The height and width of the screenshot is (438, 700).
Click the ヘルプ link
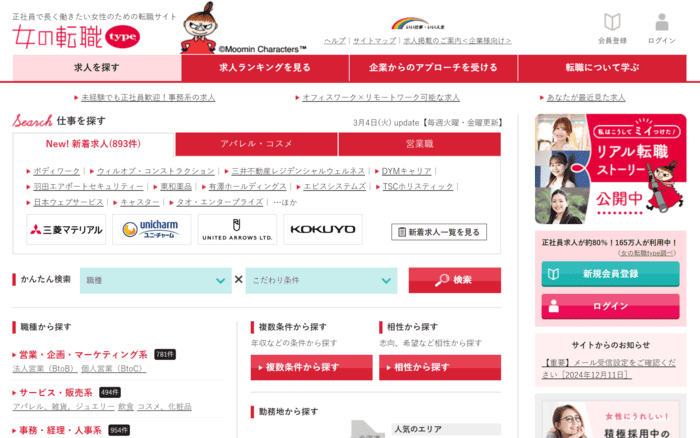tap(335, 41)
